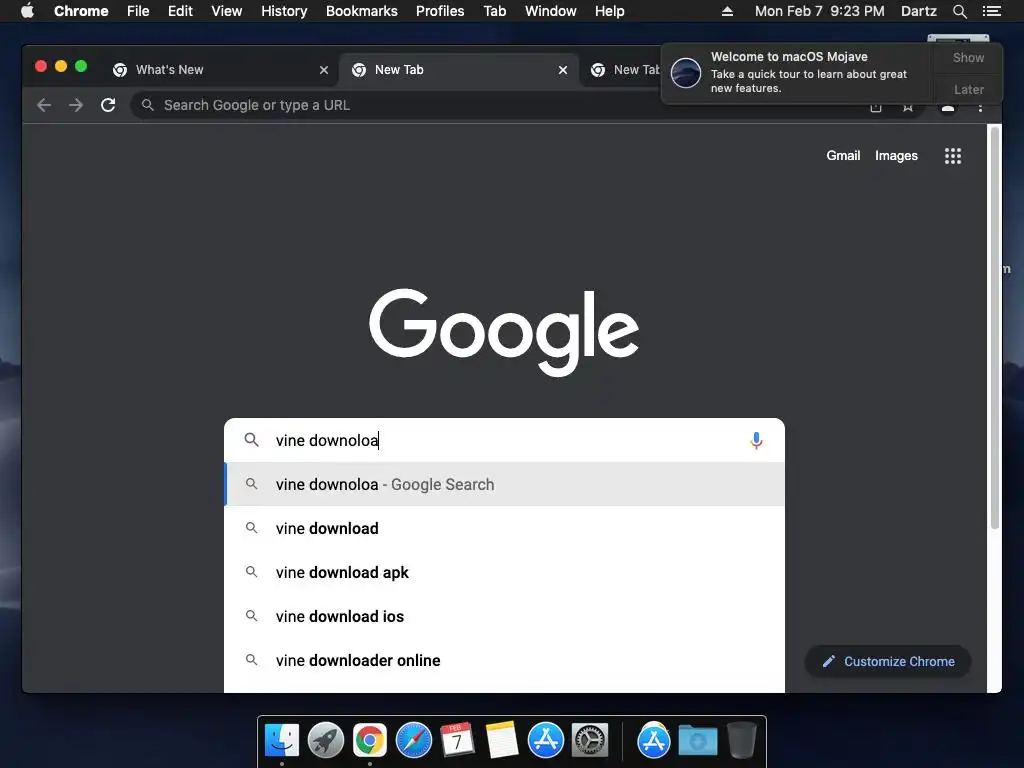Open the Bookmarks menu

(362, 11)
